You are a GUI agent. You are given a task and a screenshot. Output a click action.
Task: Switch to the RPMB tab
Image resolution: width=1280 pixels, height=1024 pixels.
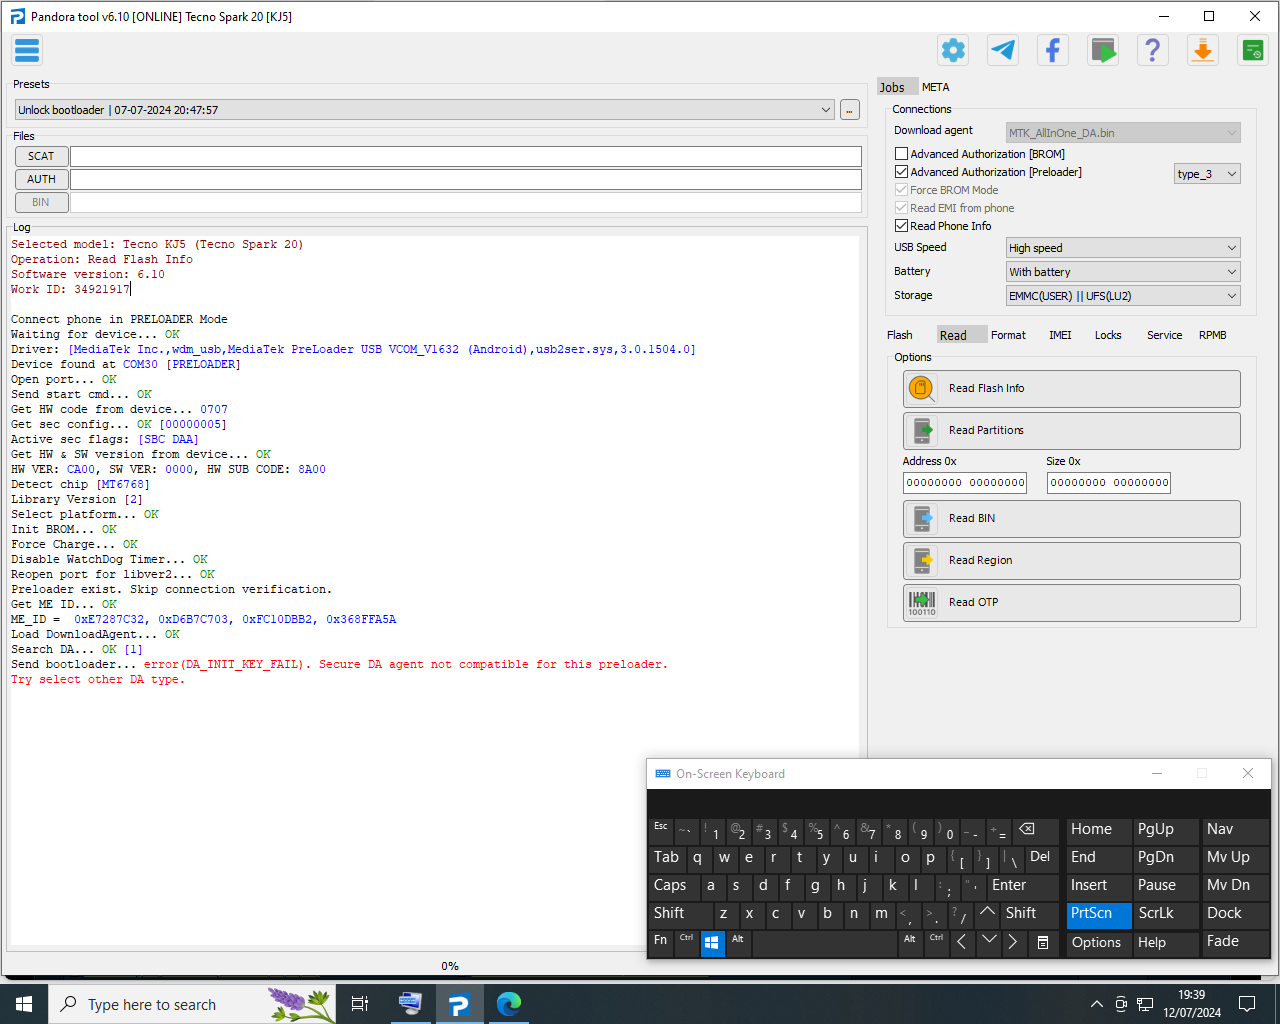[x=1213, y=335]
